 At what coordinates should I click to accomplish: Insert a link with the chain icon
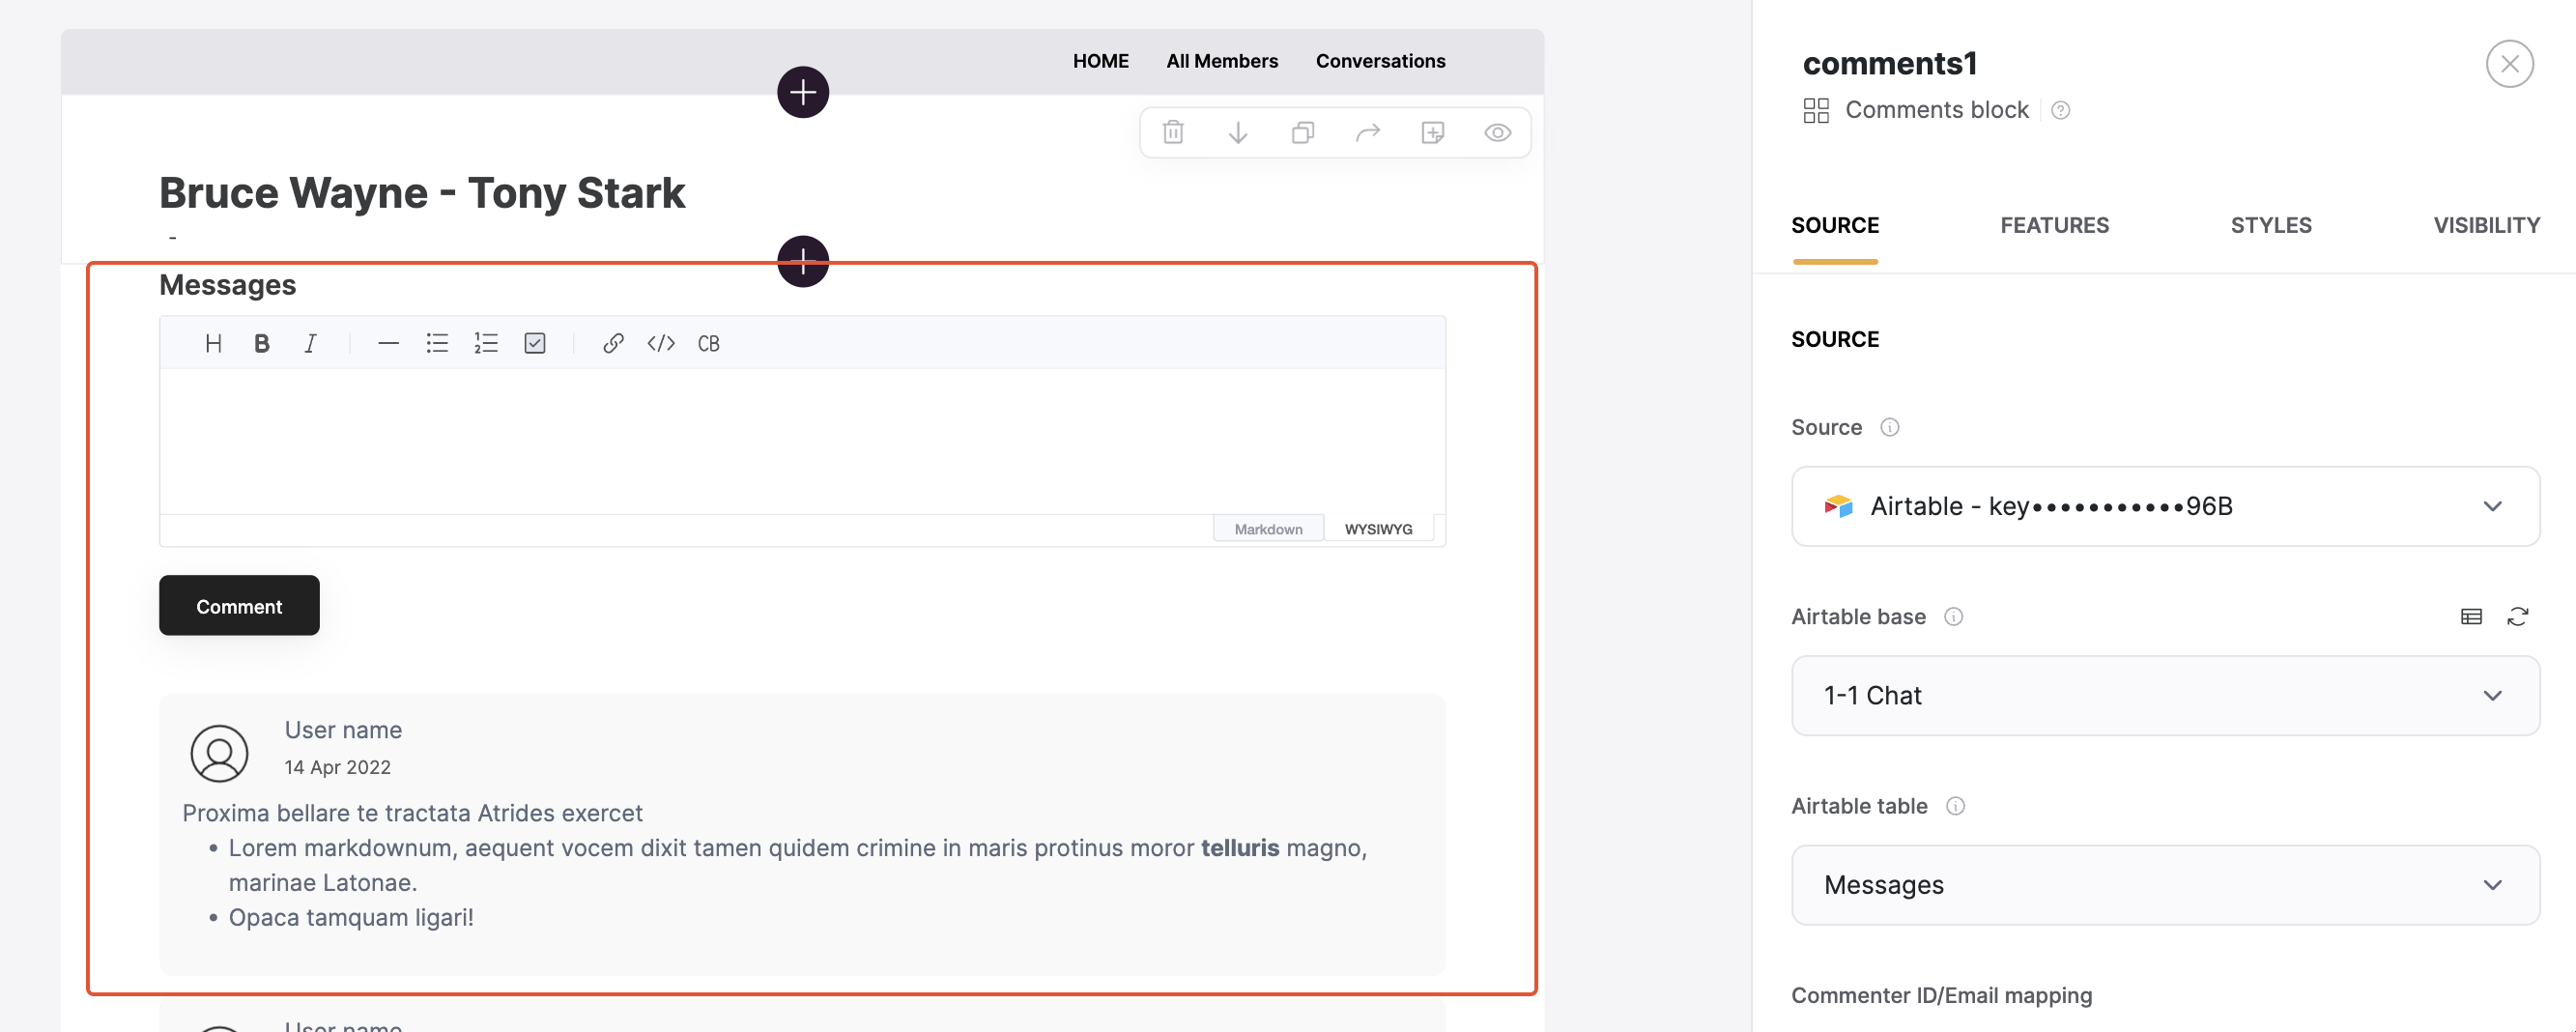pos(613,343)
